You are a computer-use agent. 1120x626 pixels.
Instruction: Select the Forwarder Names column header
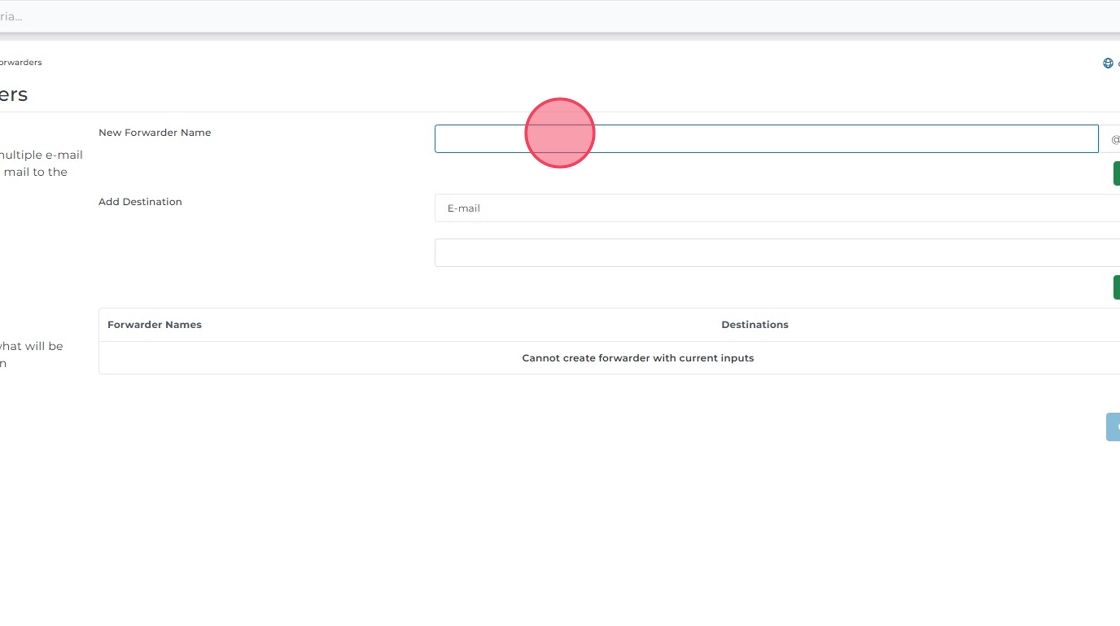(155, 325)
